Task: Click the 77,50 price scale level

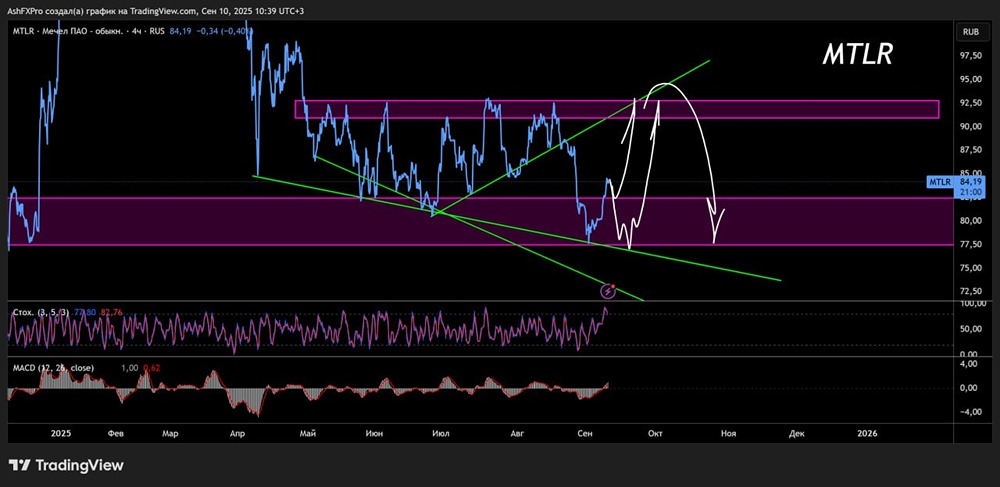Action: tap(971, 244)
